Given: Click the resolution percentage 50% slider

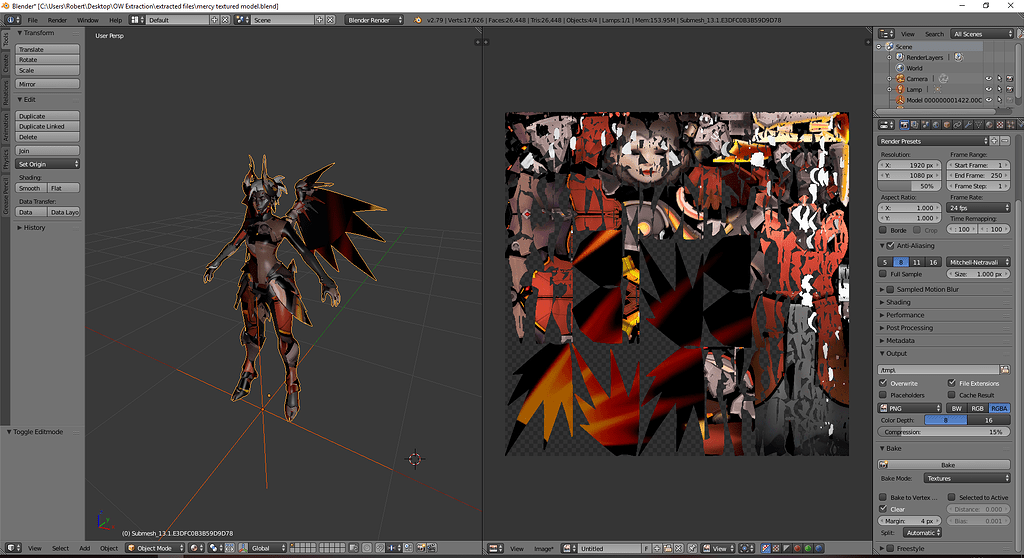Looking at the screenshot, I should click(x=910, y=186).
